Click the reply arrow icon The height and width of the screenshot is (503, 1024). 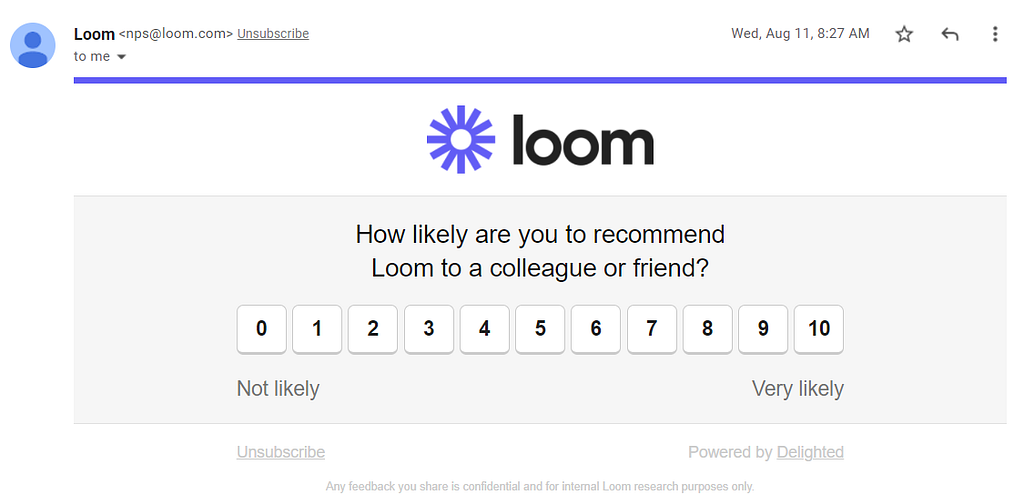click(950, 34)
